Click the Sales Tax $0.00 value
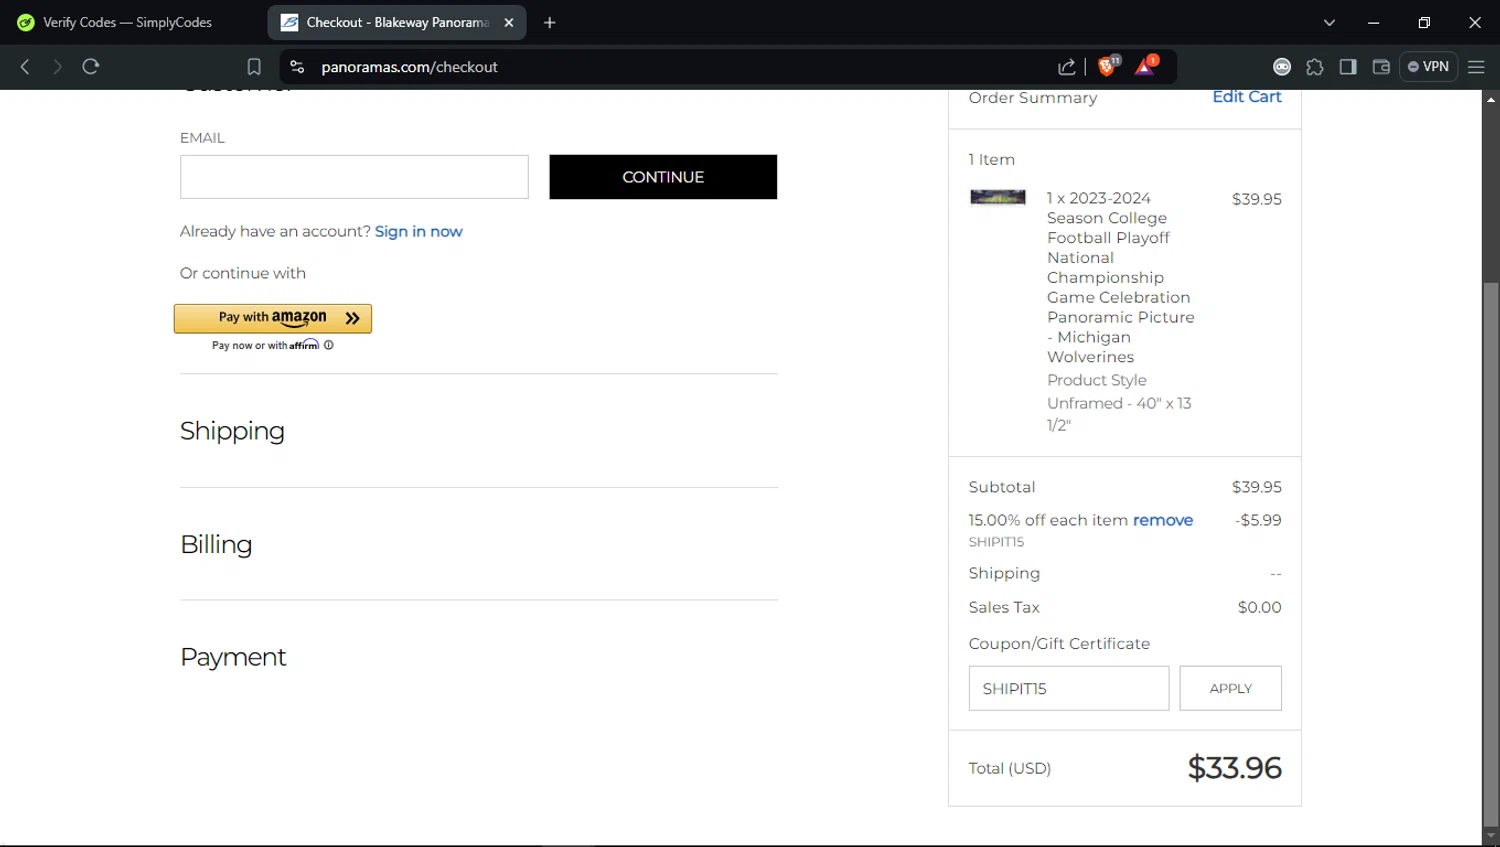Screen dimensions: 1500x847 point(1260,607)
